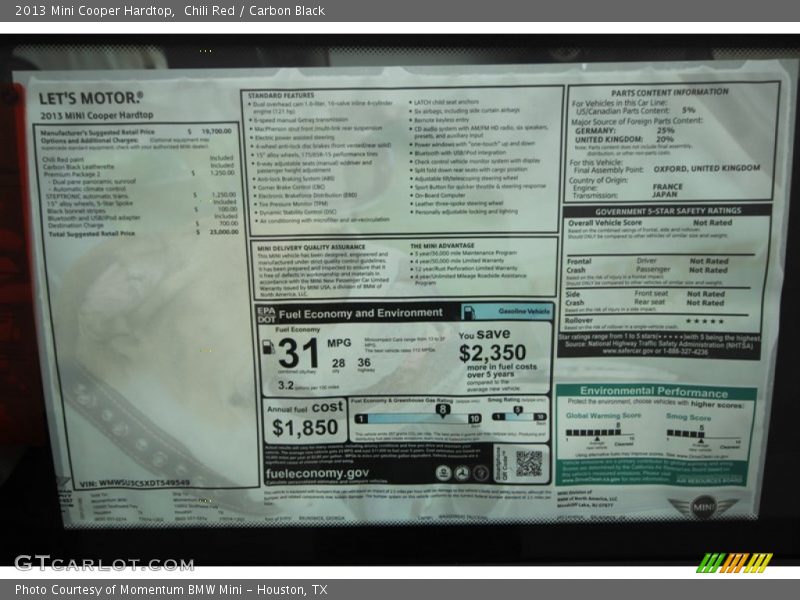Click the pump icon beside "Gasoline Vehicle"
Viewport: 800px width, 600px height.
pos(469,312)
